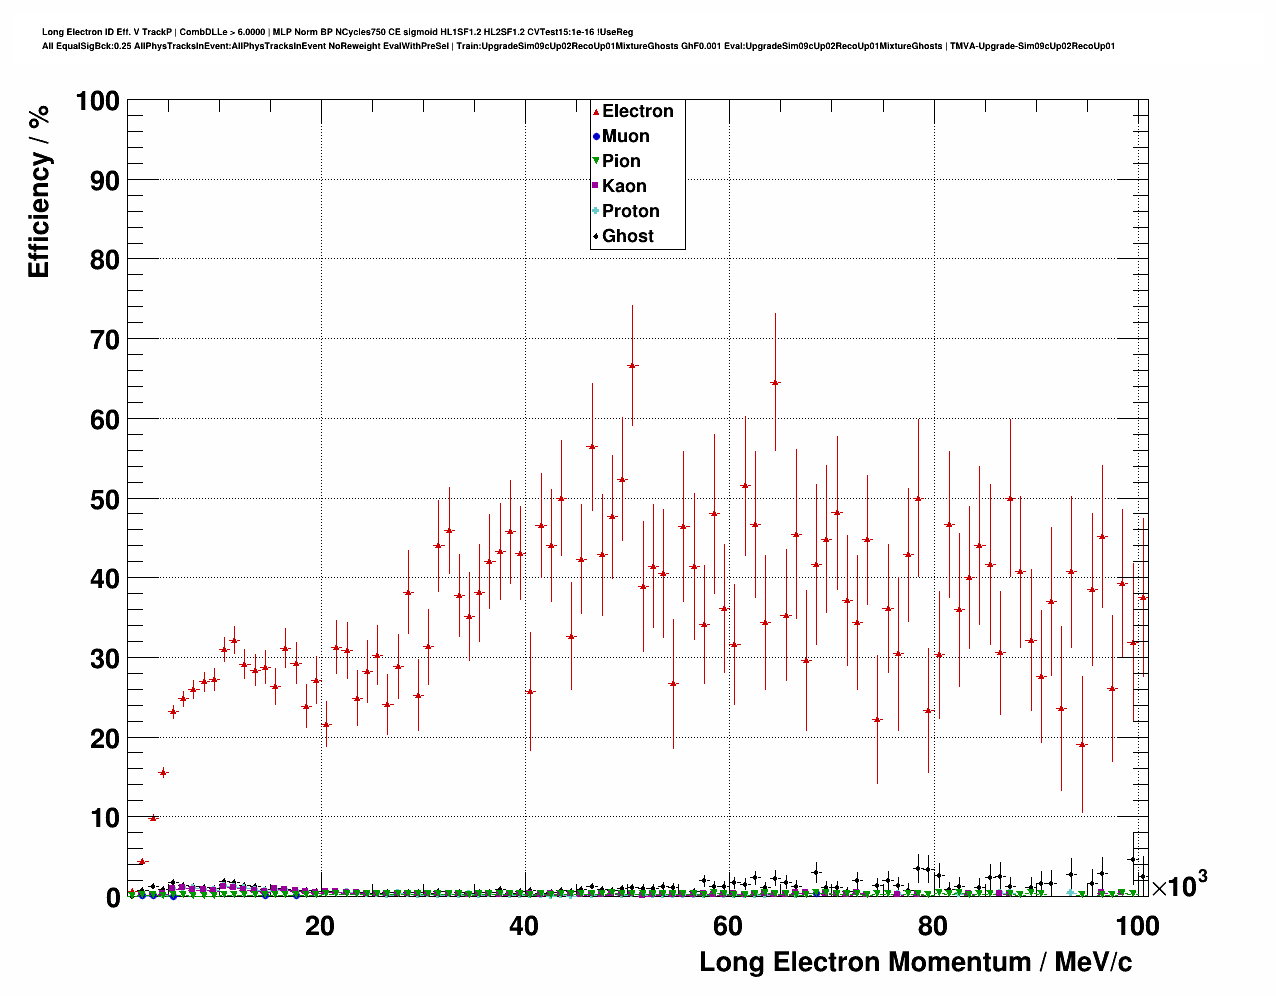Click the y-axis label 30
Screen dimensions: 1276x996
(105, 659)
